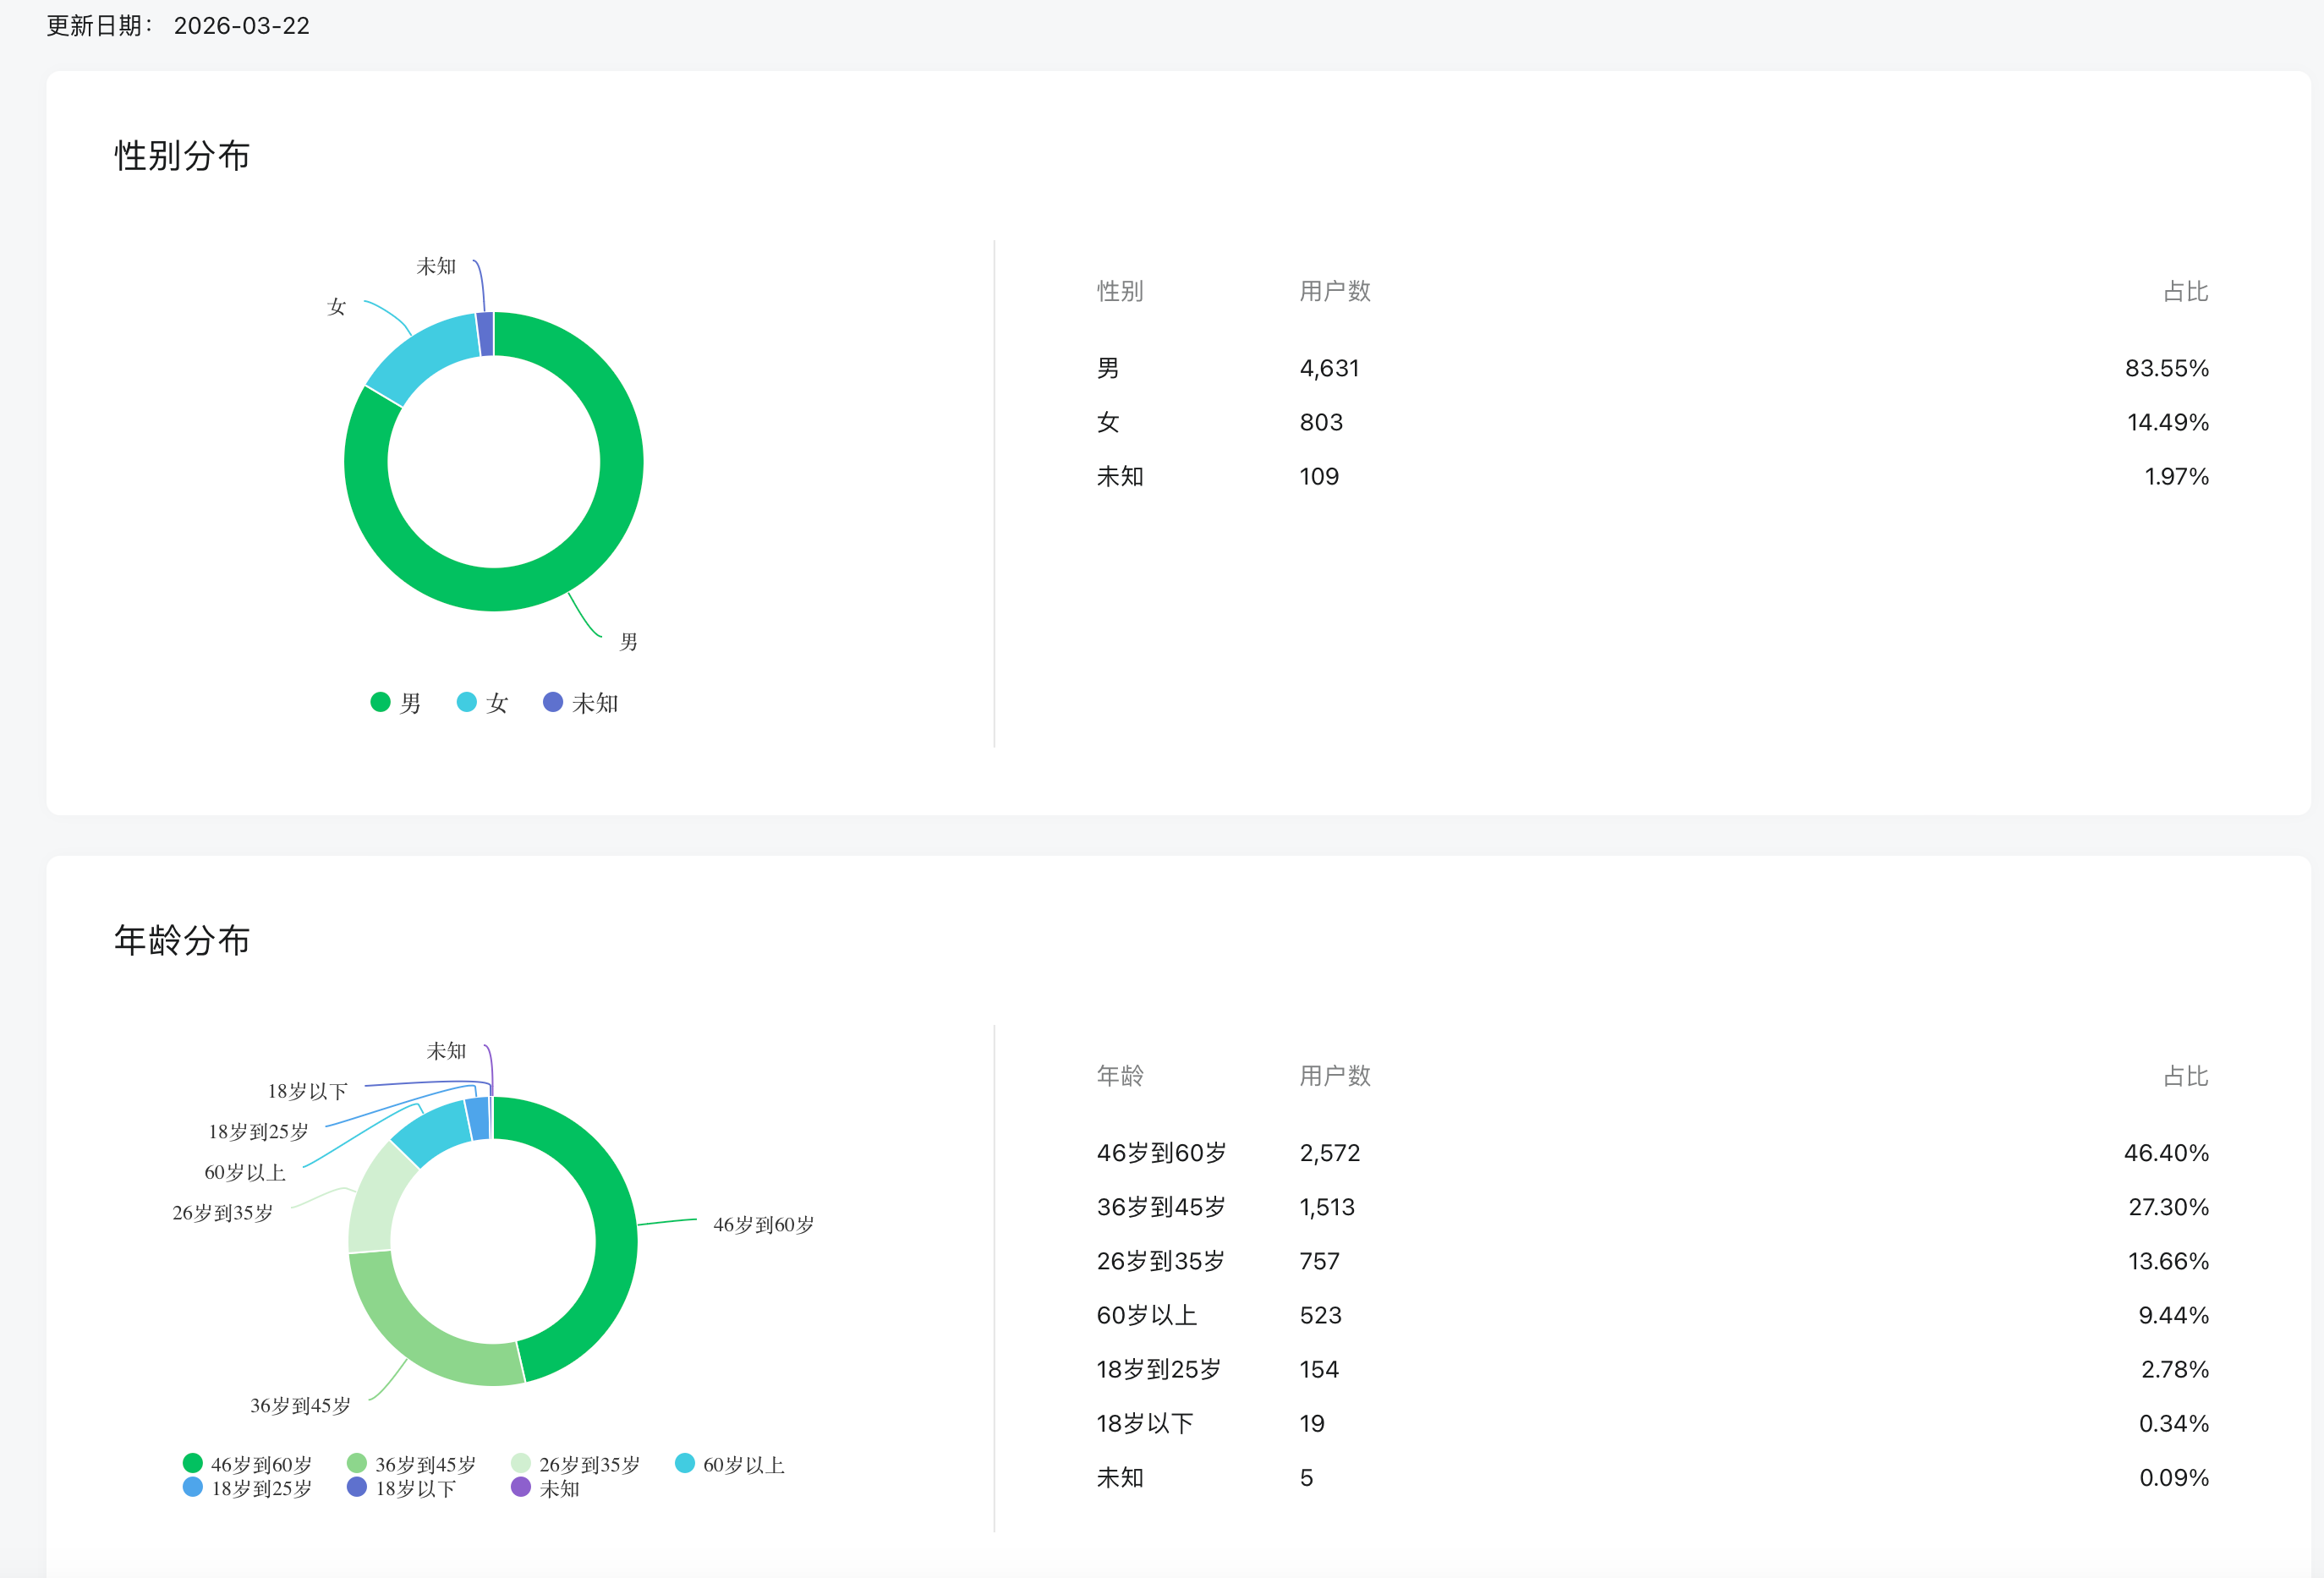
Task: Click the 用户数 header in gender table
Action: tap(1334, 291)
